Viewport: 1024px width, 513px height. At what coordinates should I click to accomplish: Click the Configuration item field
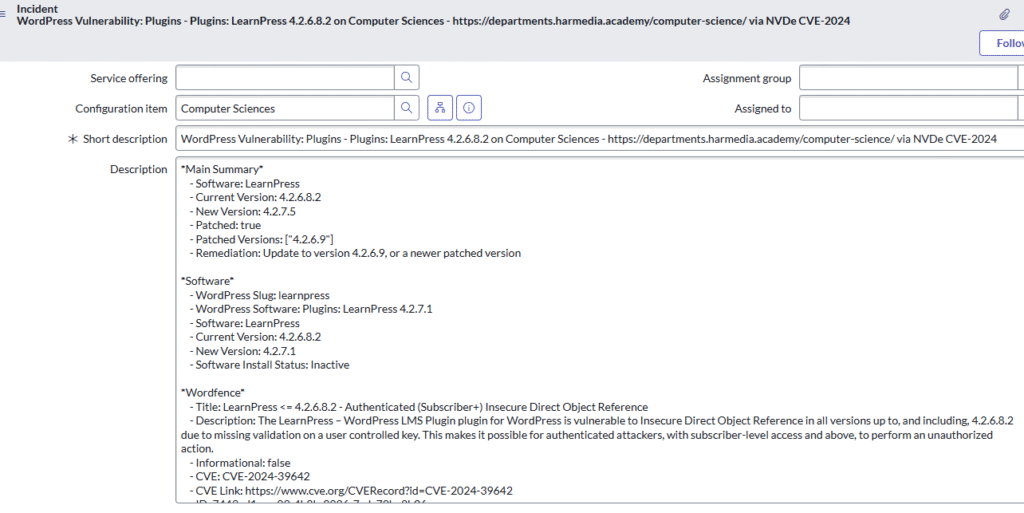[x=285, y=108]
